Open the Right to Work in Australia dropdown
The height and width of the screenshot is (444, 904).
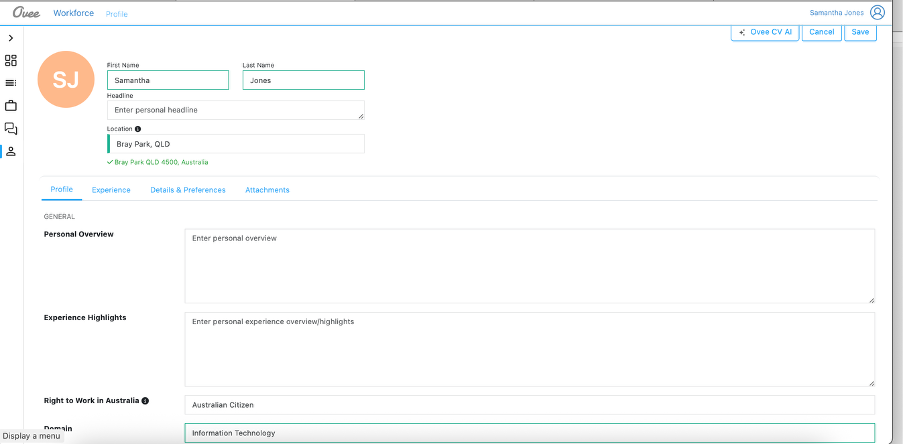529,405
